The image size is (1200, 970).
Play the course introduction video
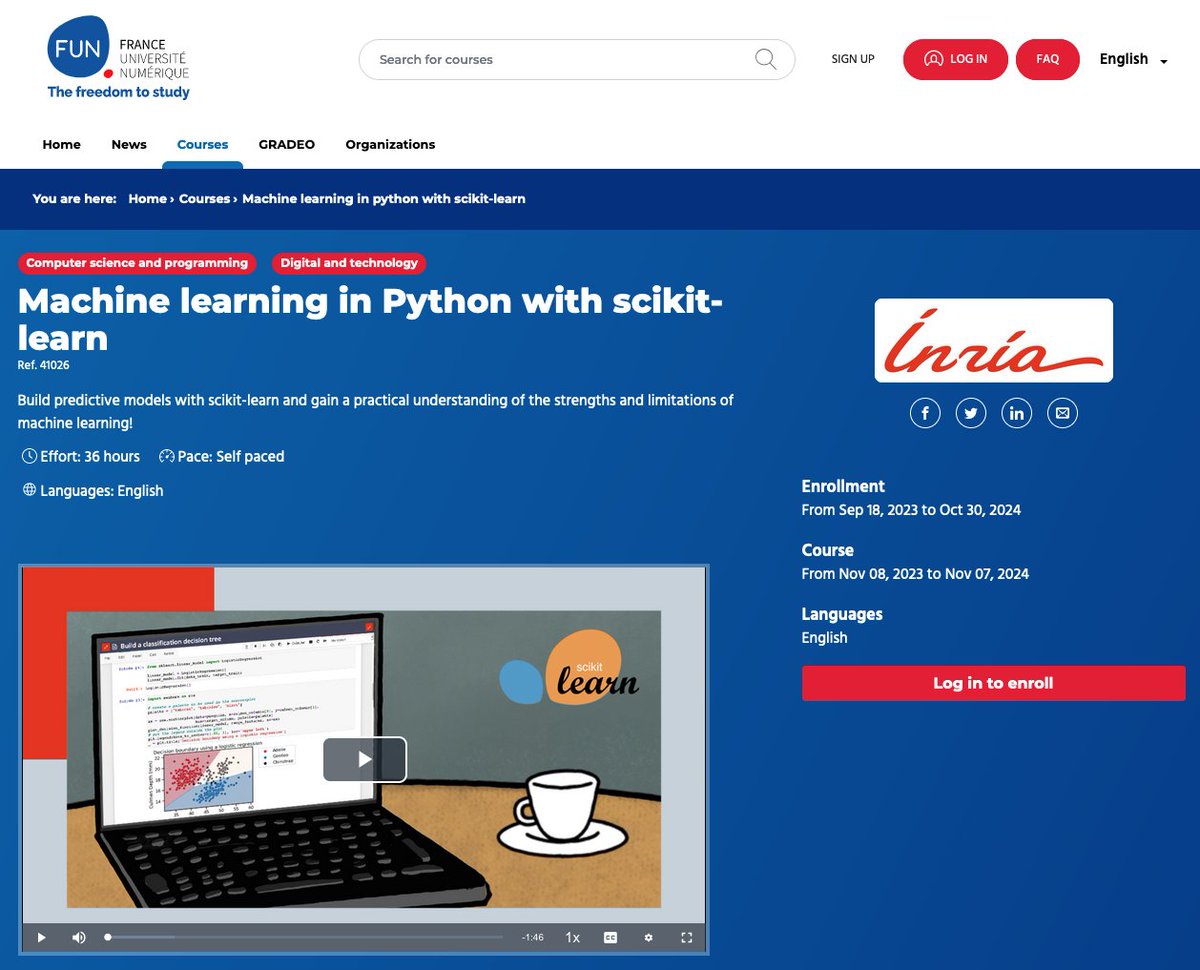(364, 759)
